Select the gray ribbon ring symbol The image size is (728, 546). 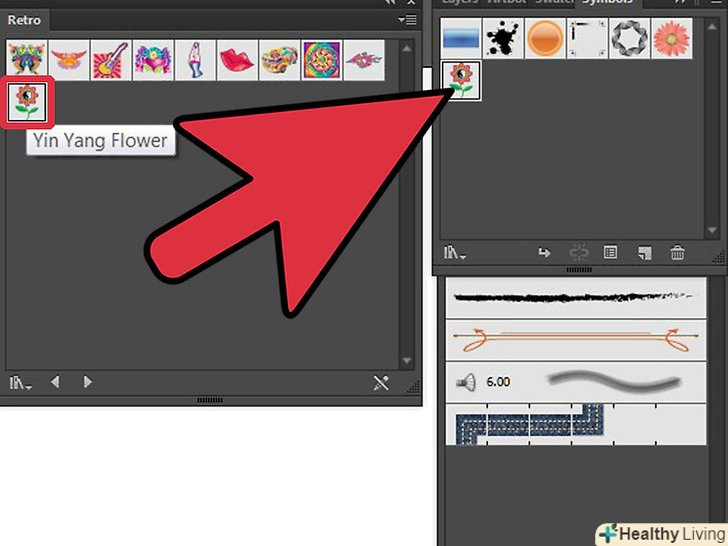[x=630, y=38]
